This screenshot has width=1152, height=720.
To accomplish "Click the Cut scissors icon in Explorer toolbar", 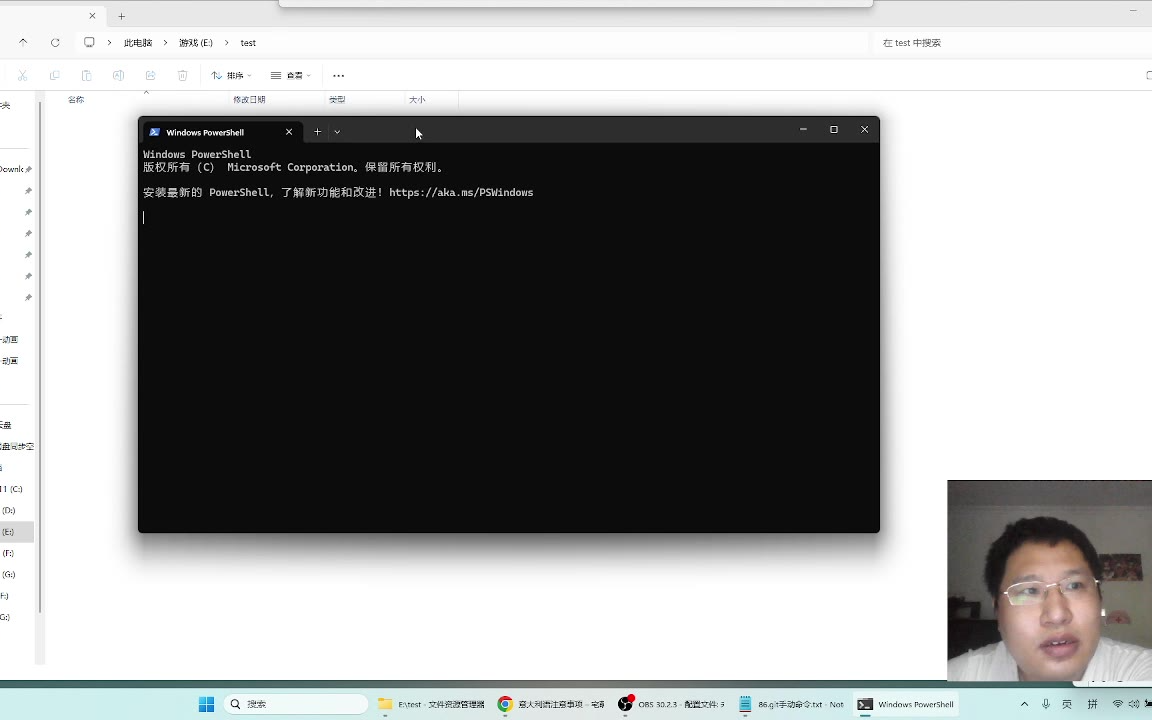I will coord(22,76).
